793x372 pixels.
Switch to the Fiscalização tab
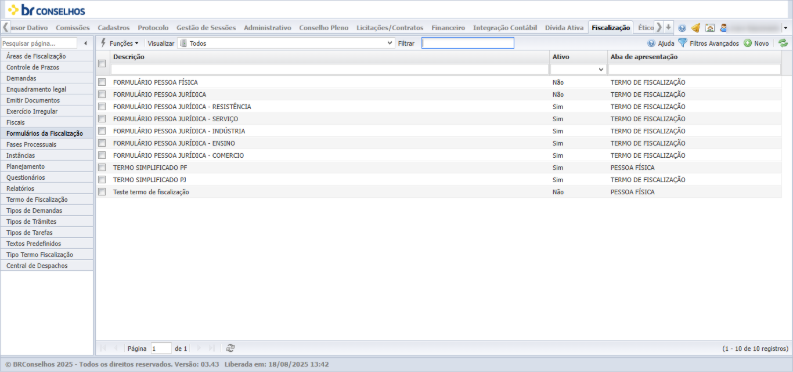[x=611, y=28]
